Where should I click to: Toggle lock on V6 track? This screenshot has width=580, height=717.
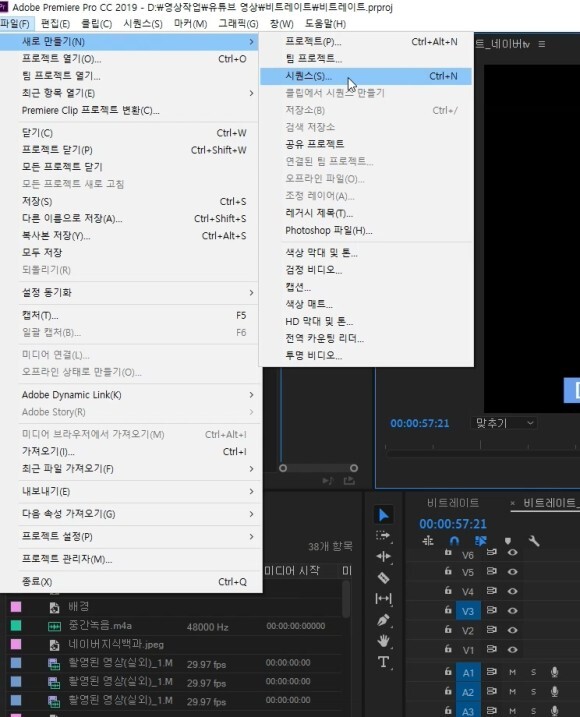click(448, 553)
